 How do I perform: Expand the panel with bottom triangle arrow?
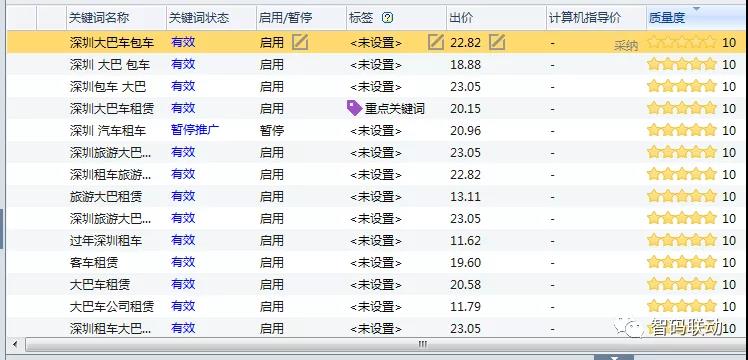pos(614,357)
